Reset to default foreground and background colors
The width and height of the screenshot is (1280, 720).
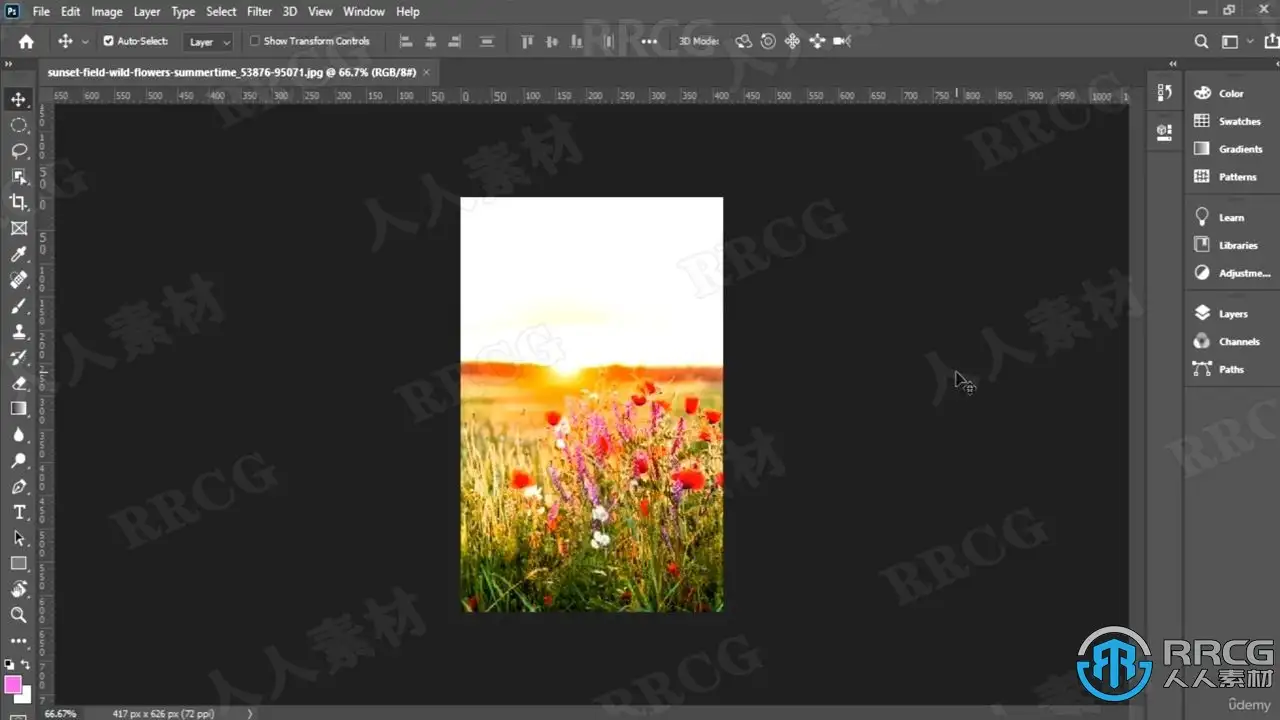tap(10, 665)
